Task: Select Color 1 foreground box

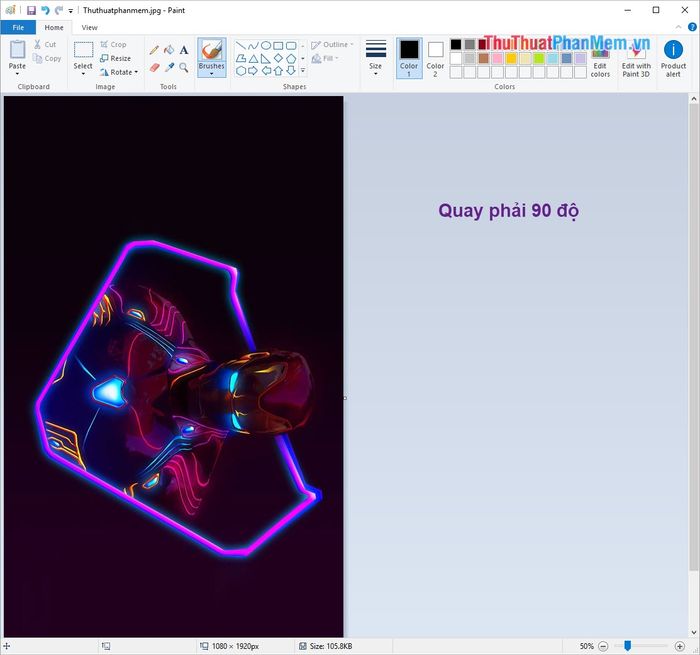Action: [409, 58]
